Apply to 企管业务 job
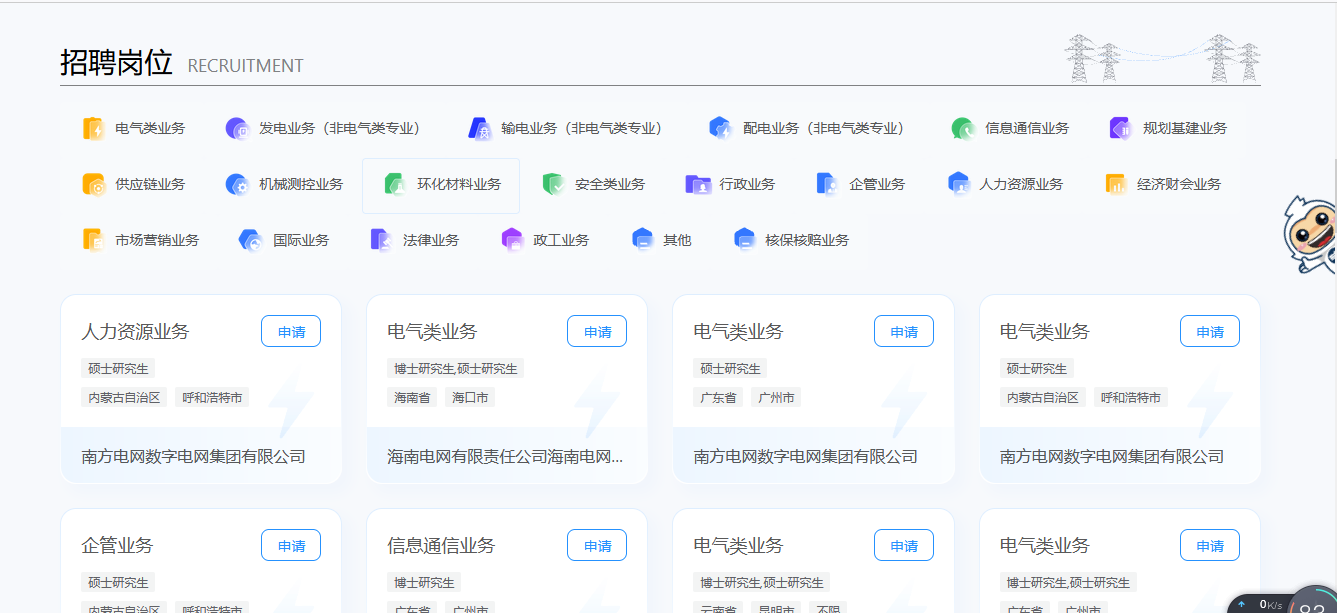This screenshot has height=613, width=1337. [x=291, y=545]
